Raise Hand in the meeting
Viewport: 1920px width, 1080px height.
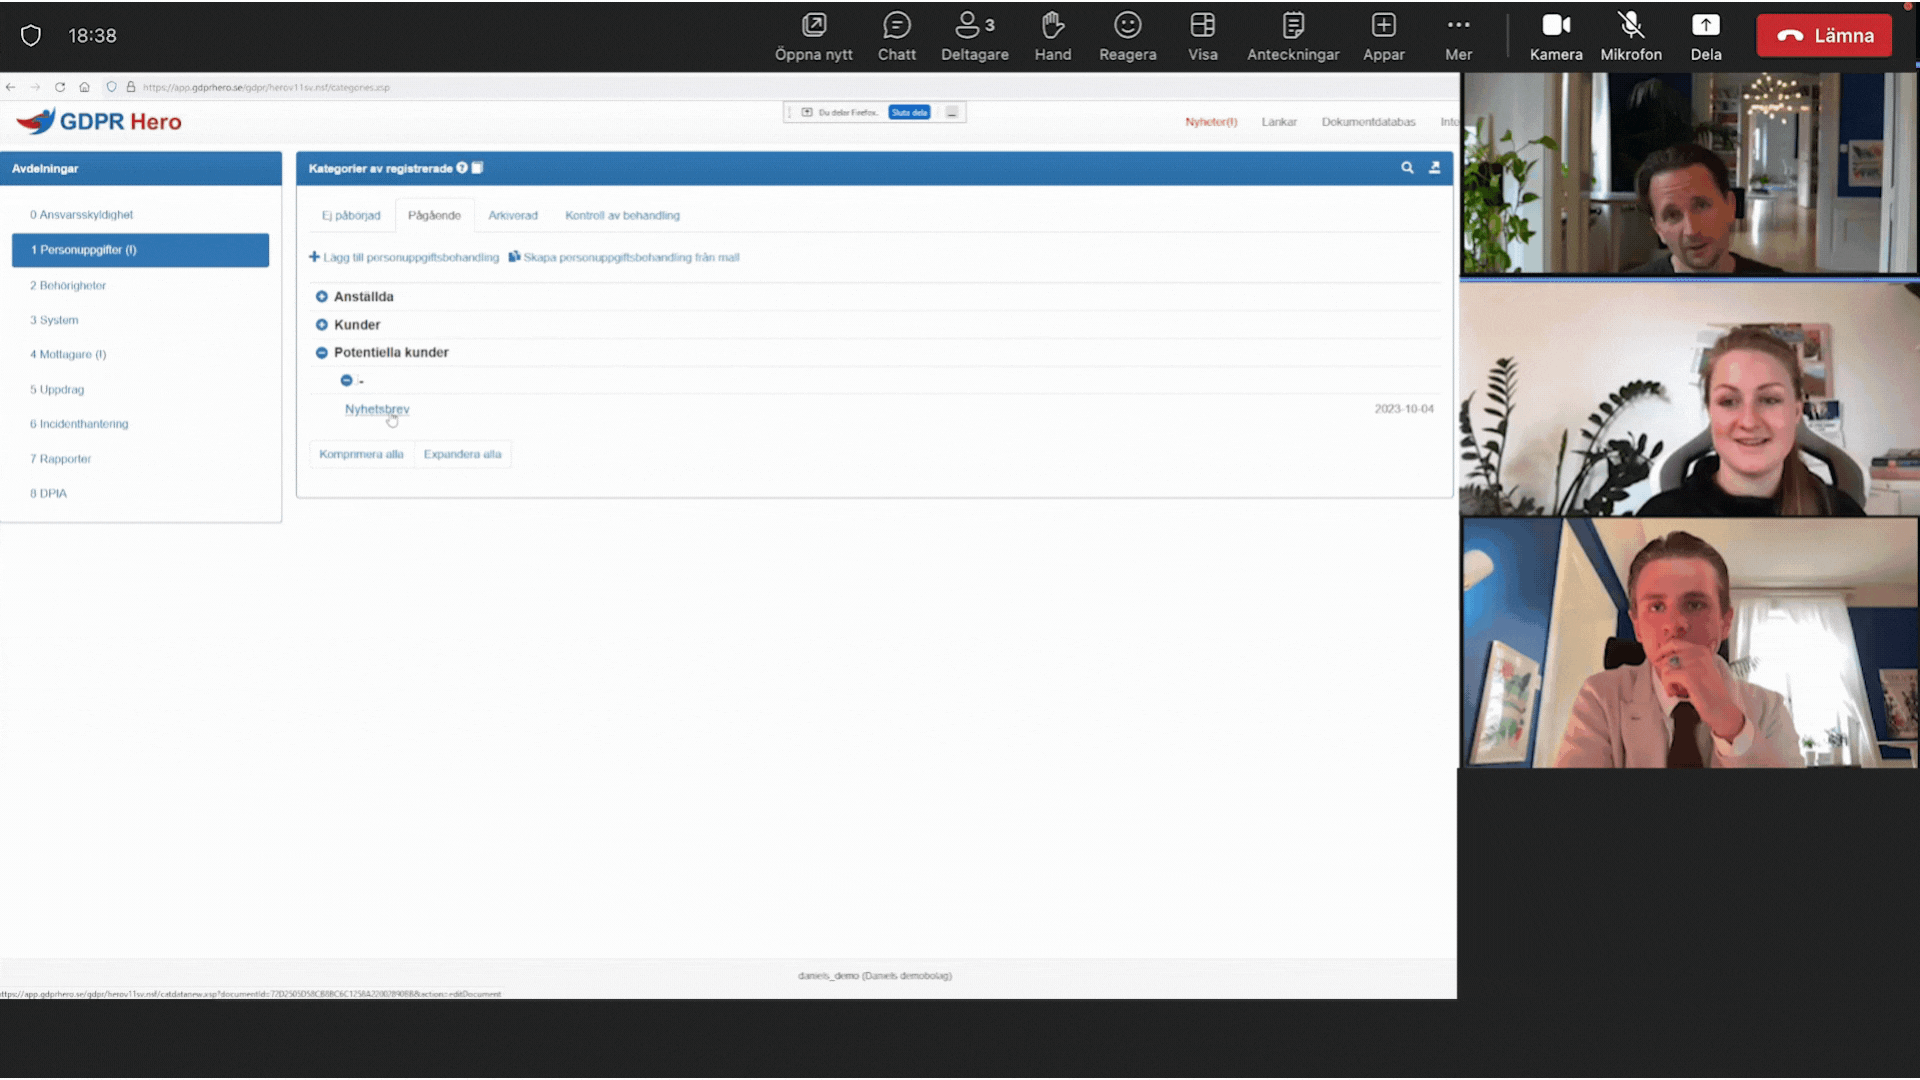tap(1052, 36)
